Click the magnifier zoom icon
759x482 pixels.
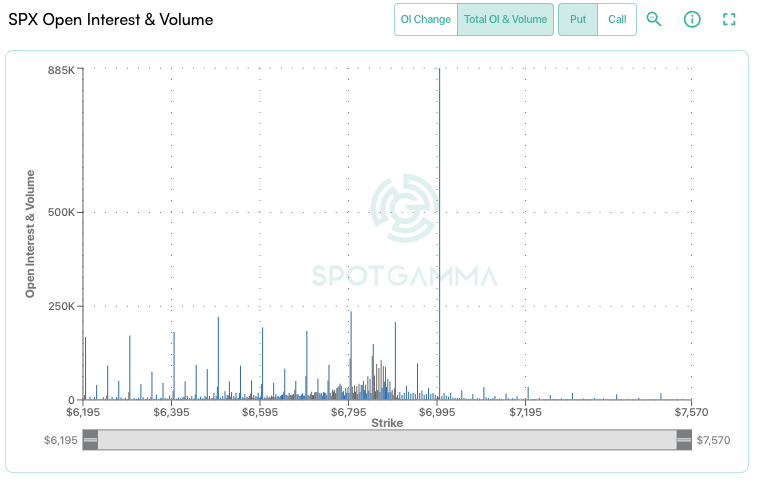(654, 19)
